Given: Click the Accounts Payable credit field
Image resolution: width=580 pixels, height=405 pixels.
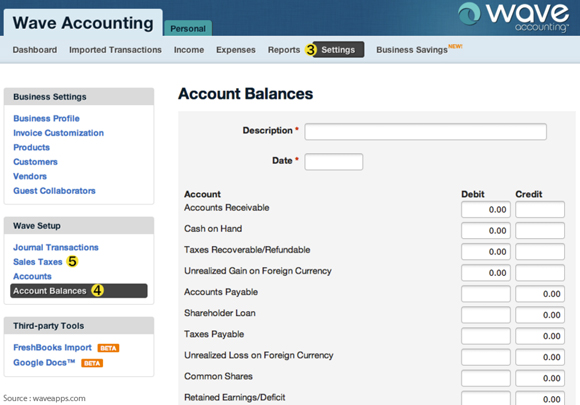Looking at the screenshot, I should point(540,294).
